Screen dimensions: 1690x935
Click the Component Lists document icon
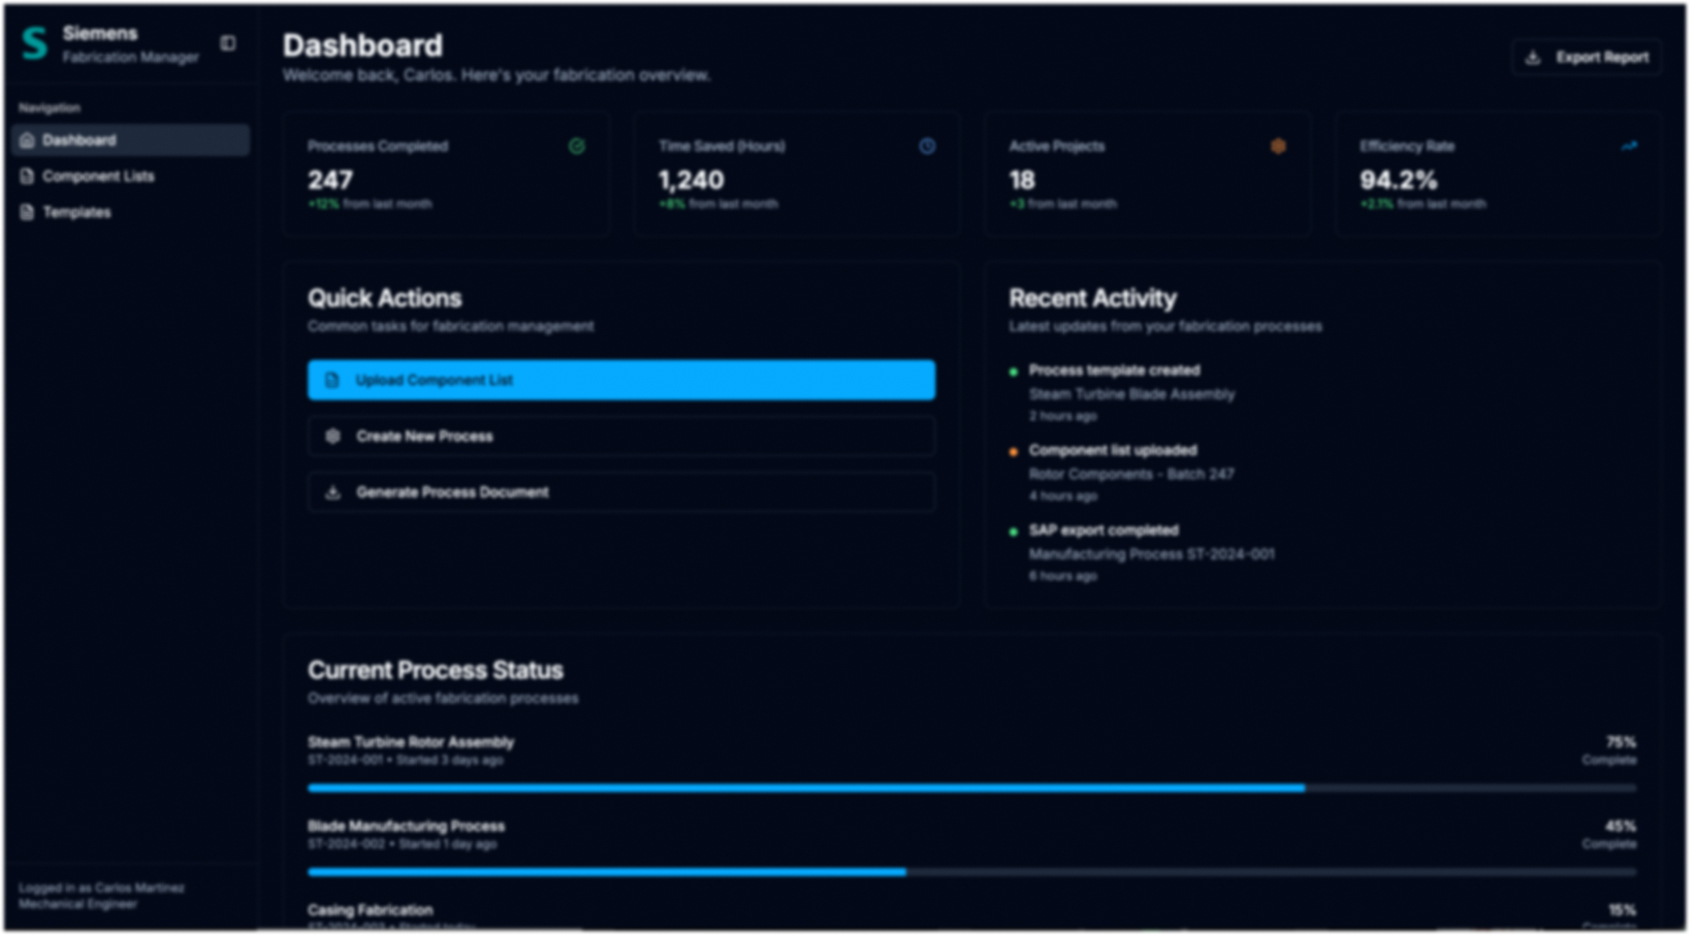click(27, 176)
